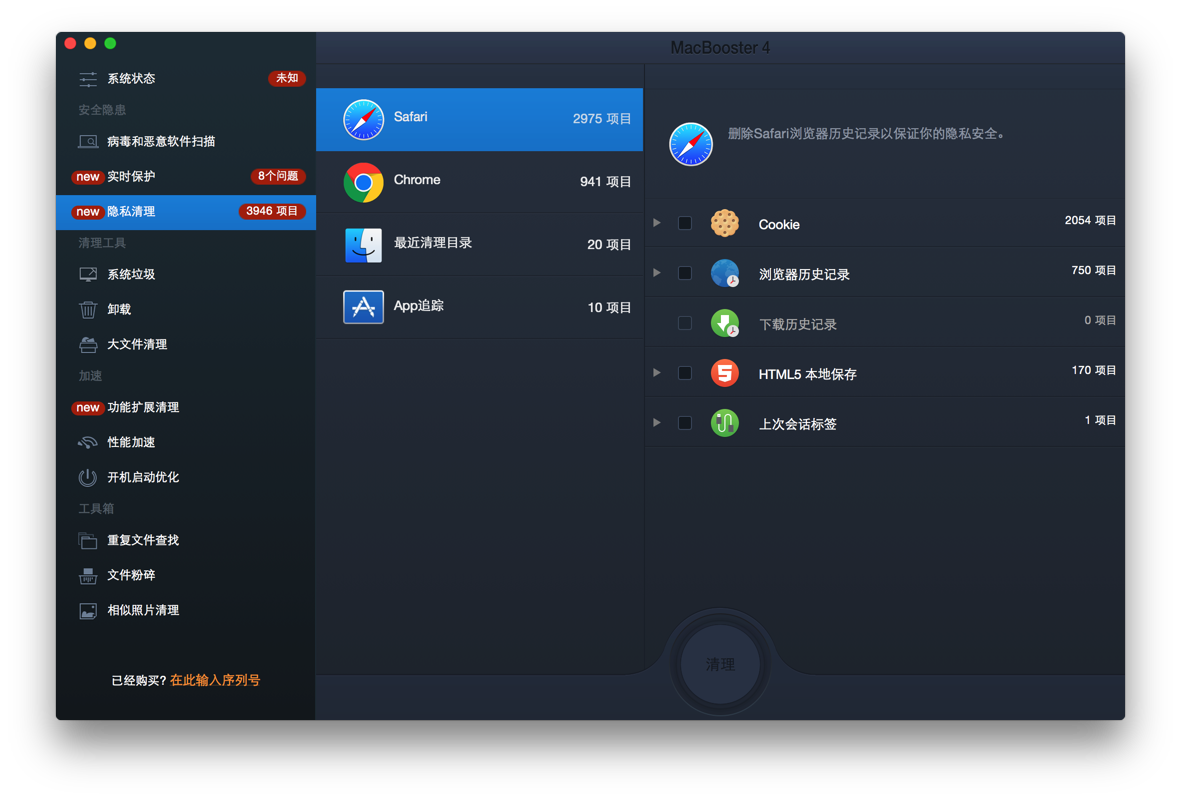Image resolution: width=1181 pixels, height=800 pixels.
Task: Expand the HTML5 本地保存 disclosure triangle
Action: [x=657, y=373]
